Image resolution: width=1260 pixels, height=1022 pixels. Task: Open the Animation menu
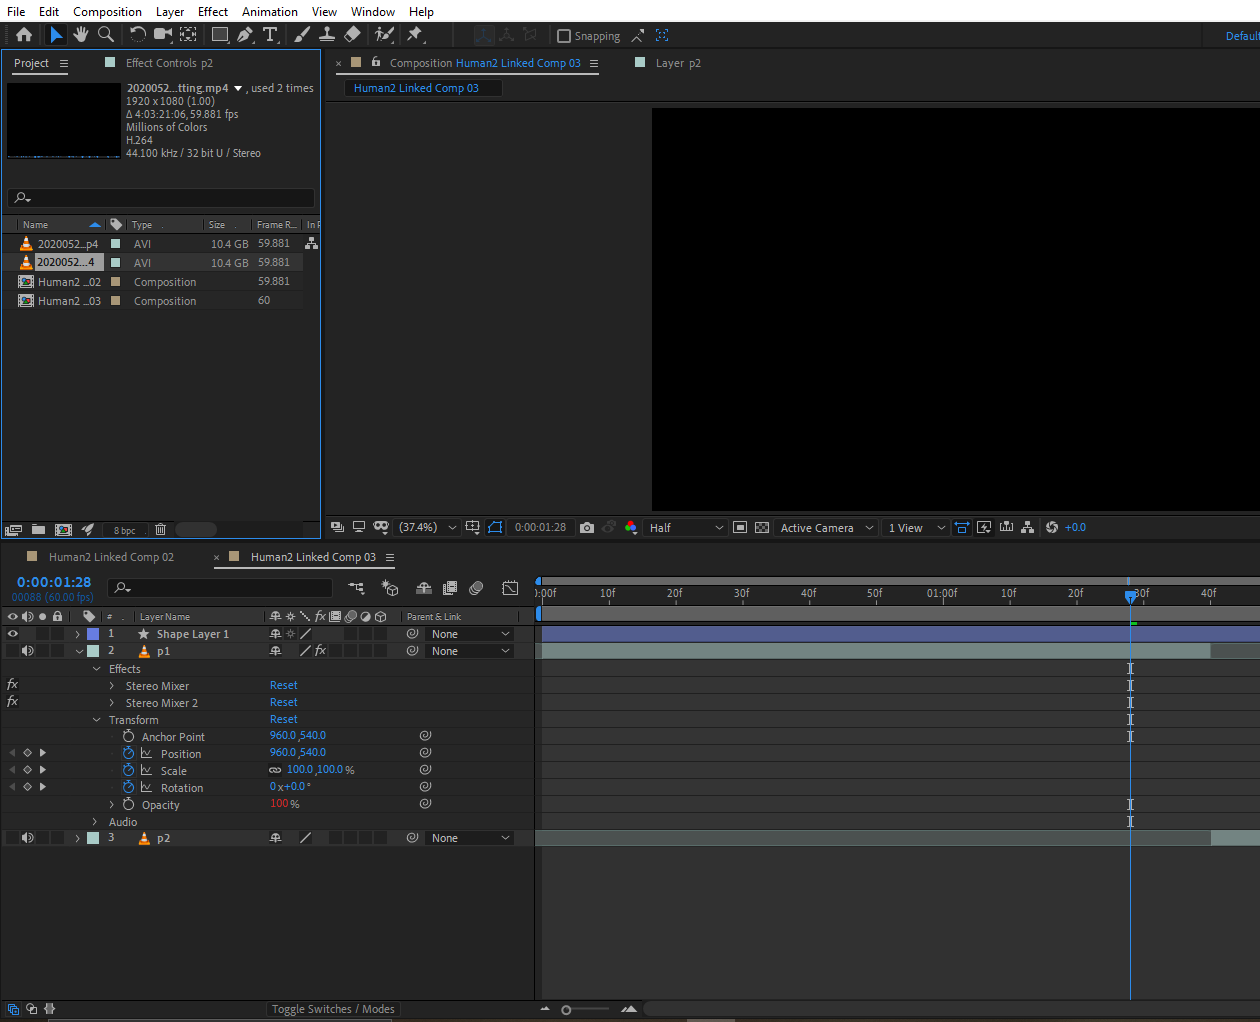coord(269,12)
